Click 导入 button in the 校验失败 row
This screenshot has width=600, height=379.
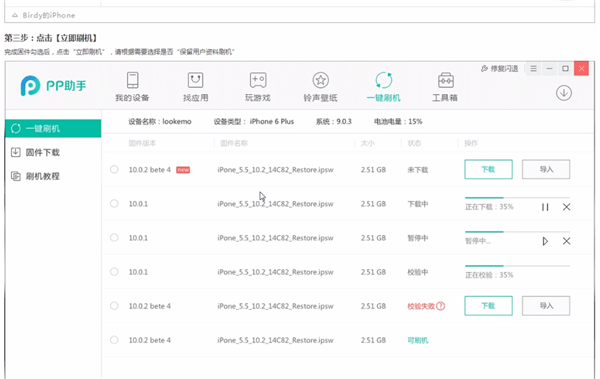click(546, 305)
